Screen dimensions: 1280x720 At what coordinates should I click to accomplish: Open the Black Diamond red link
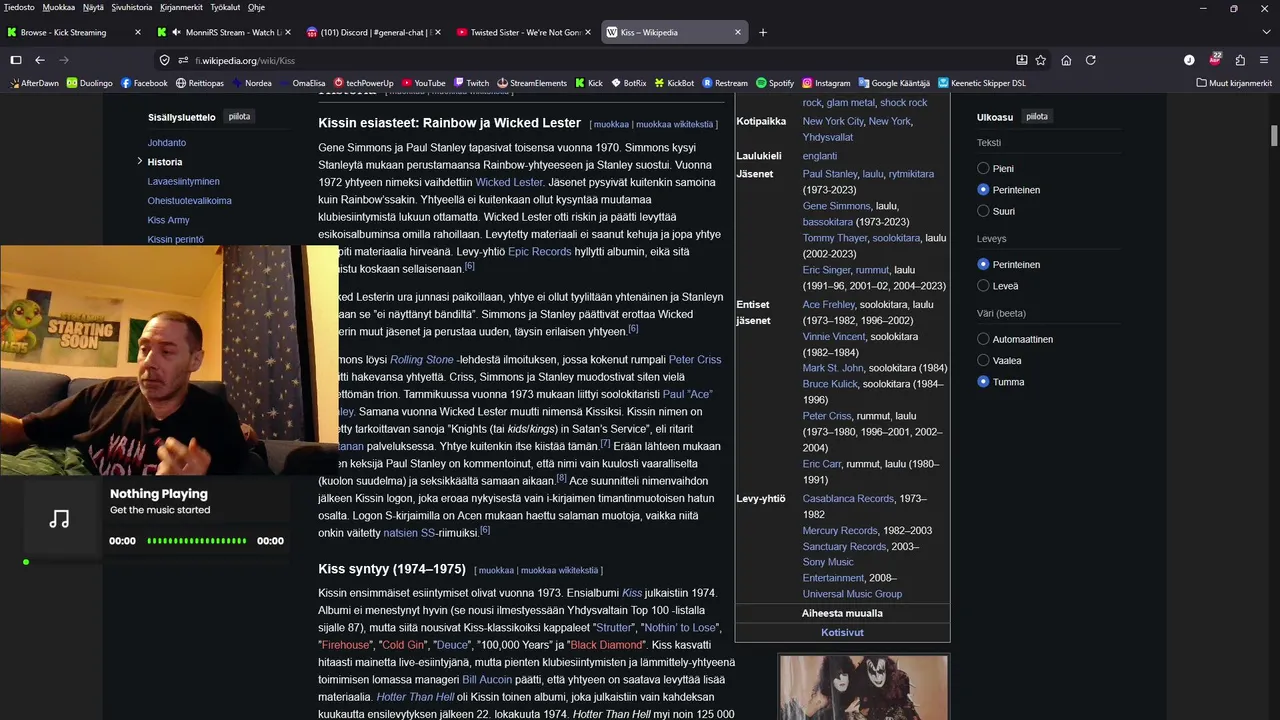tap(607, 645)
